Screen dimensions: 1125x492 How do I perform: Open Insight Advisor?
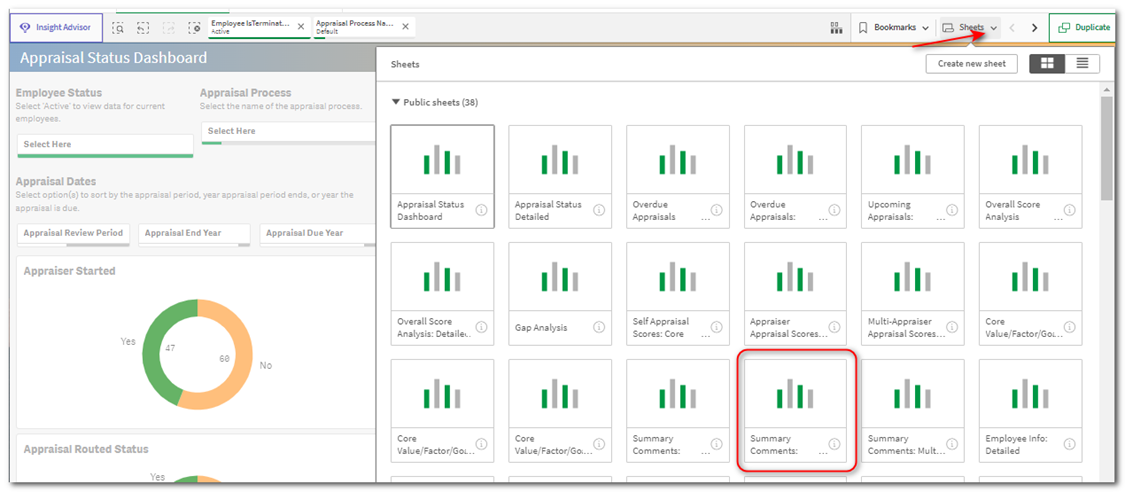click(56, 28)
